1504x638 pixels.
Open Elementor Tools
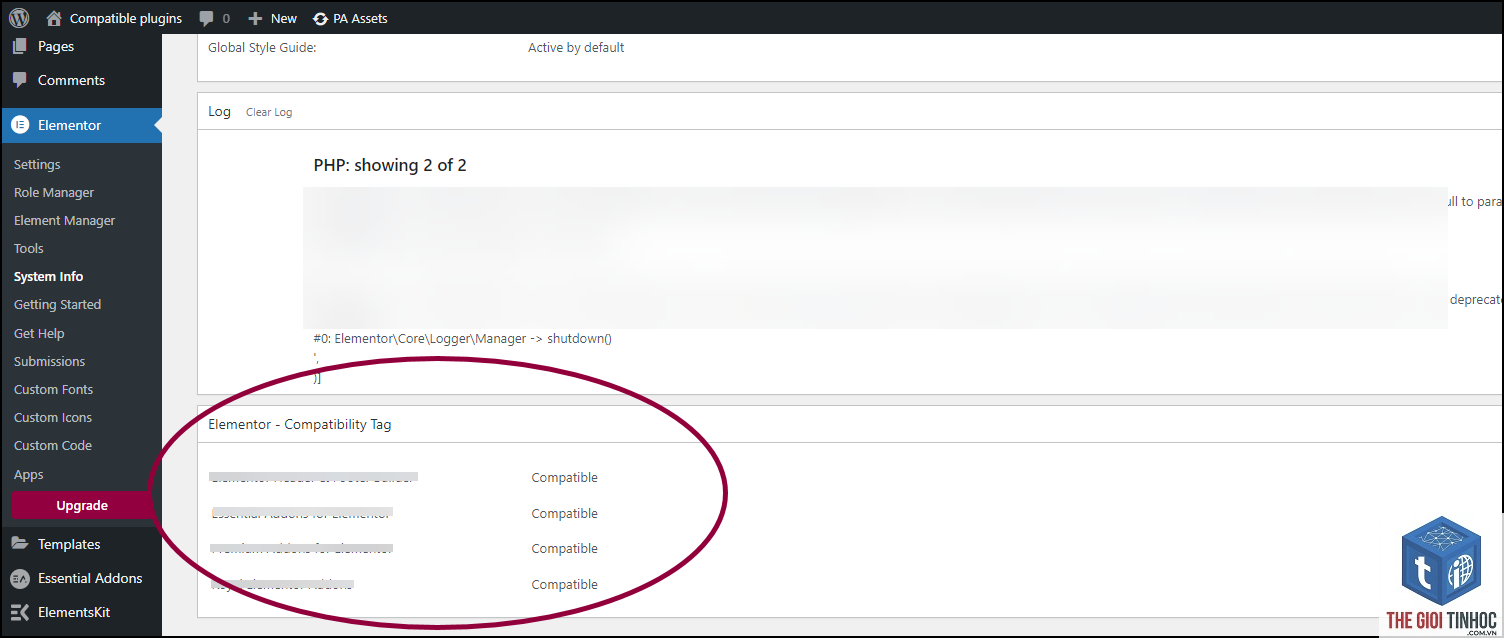pyautogui.click(x=29, y=248)
